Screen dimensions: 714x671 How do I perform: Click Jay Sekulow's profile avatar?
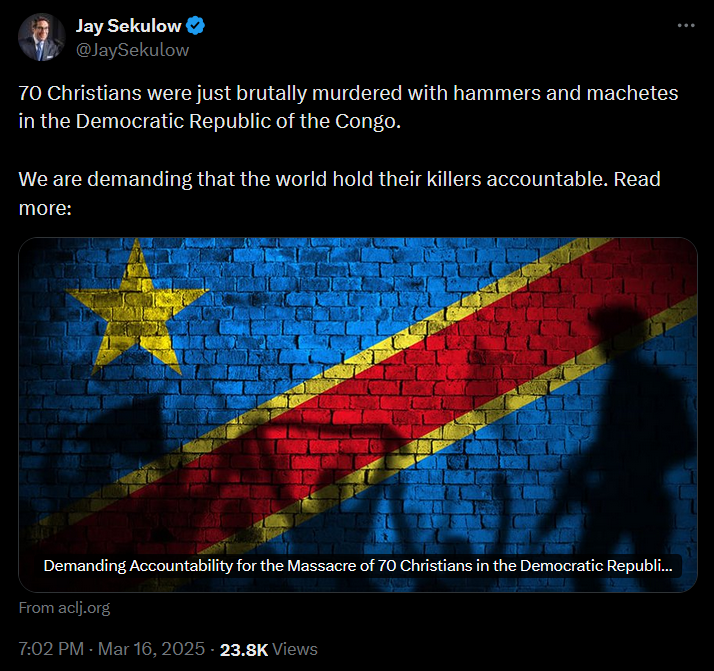click(41, 37)
